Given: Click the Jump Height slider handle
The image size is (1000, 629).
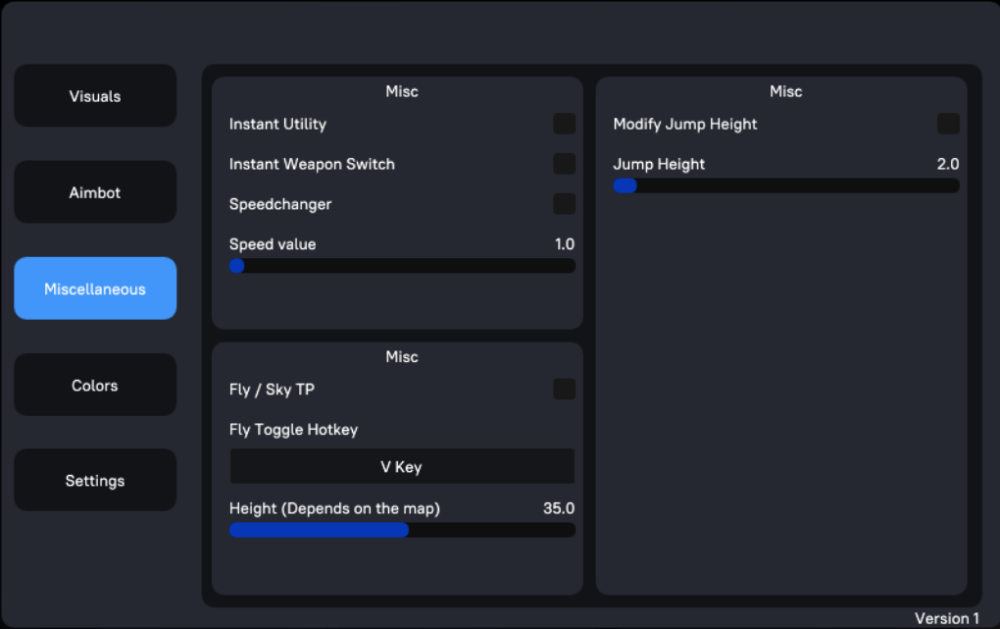Looking at the screenshot, I should [x=625, y=186].
